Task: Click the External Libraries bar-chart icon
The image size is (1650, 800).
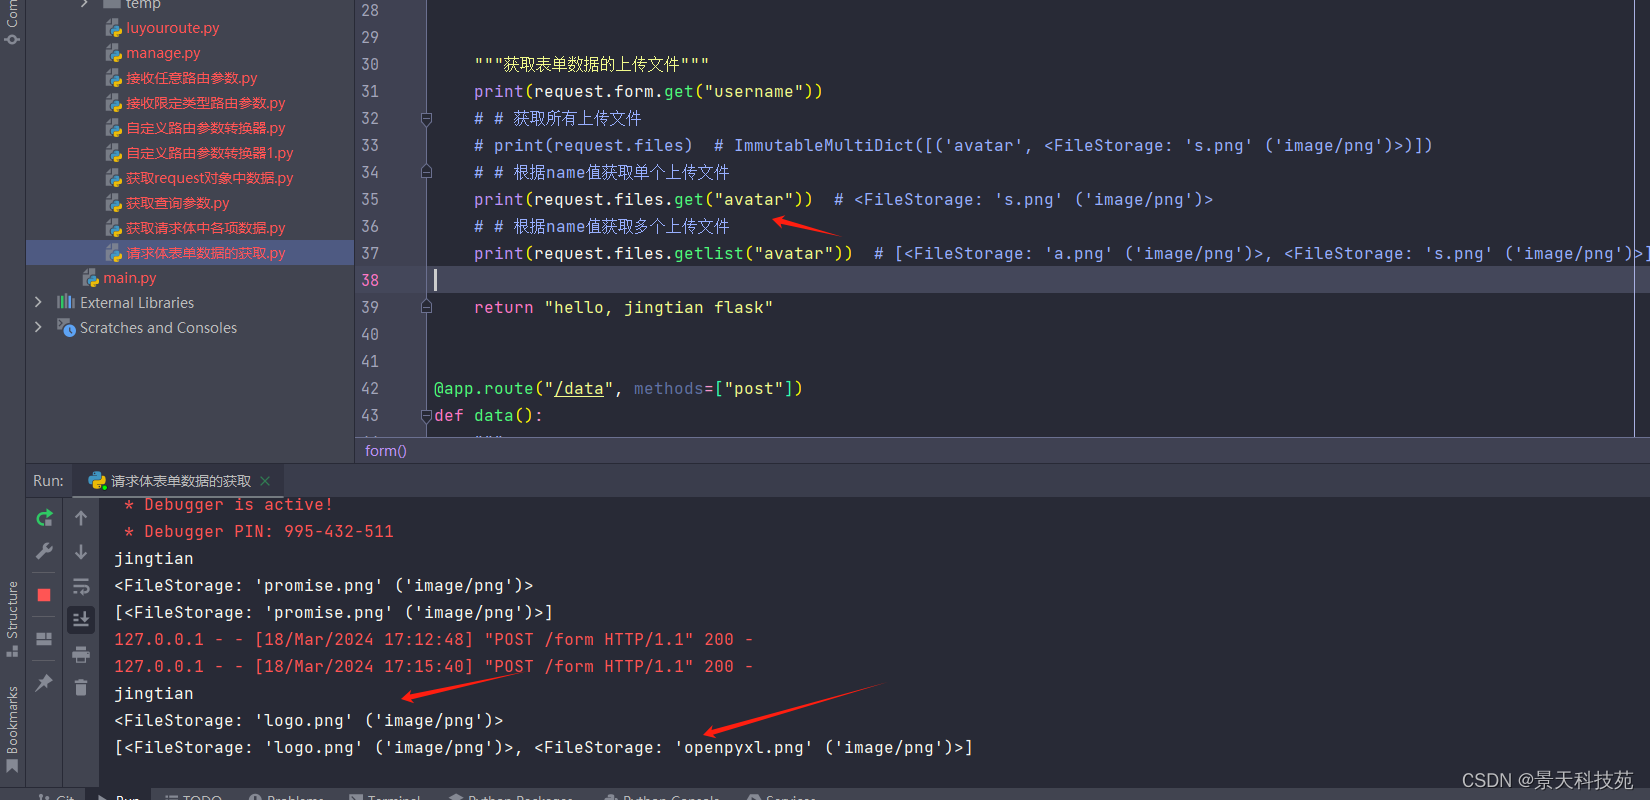Action: click(x=66, y=302)
